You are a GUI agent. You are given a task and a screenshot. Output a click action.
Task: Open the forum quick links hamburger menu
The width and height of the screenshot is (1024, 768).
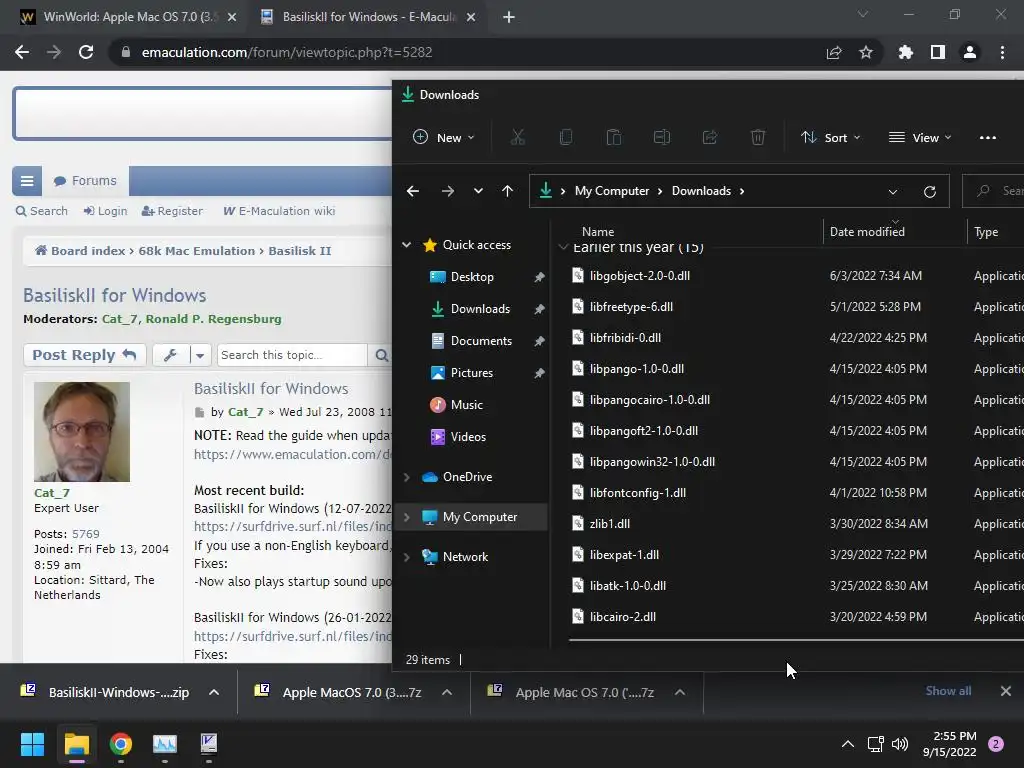(x=27, y=181)
